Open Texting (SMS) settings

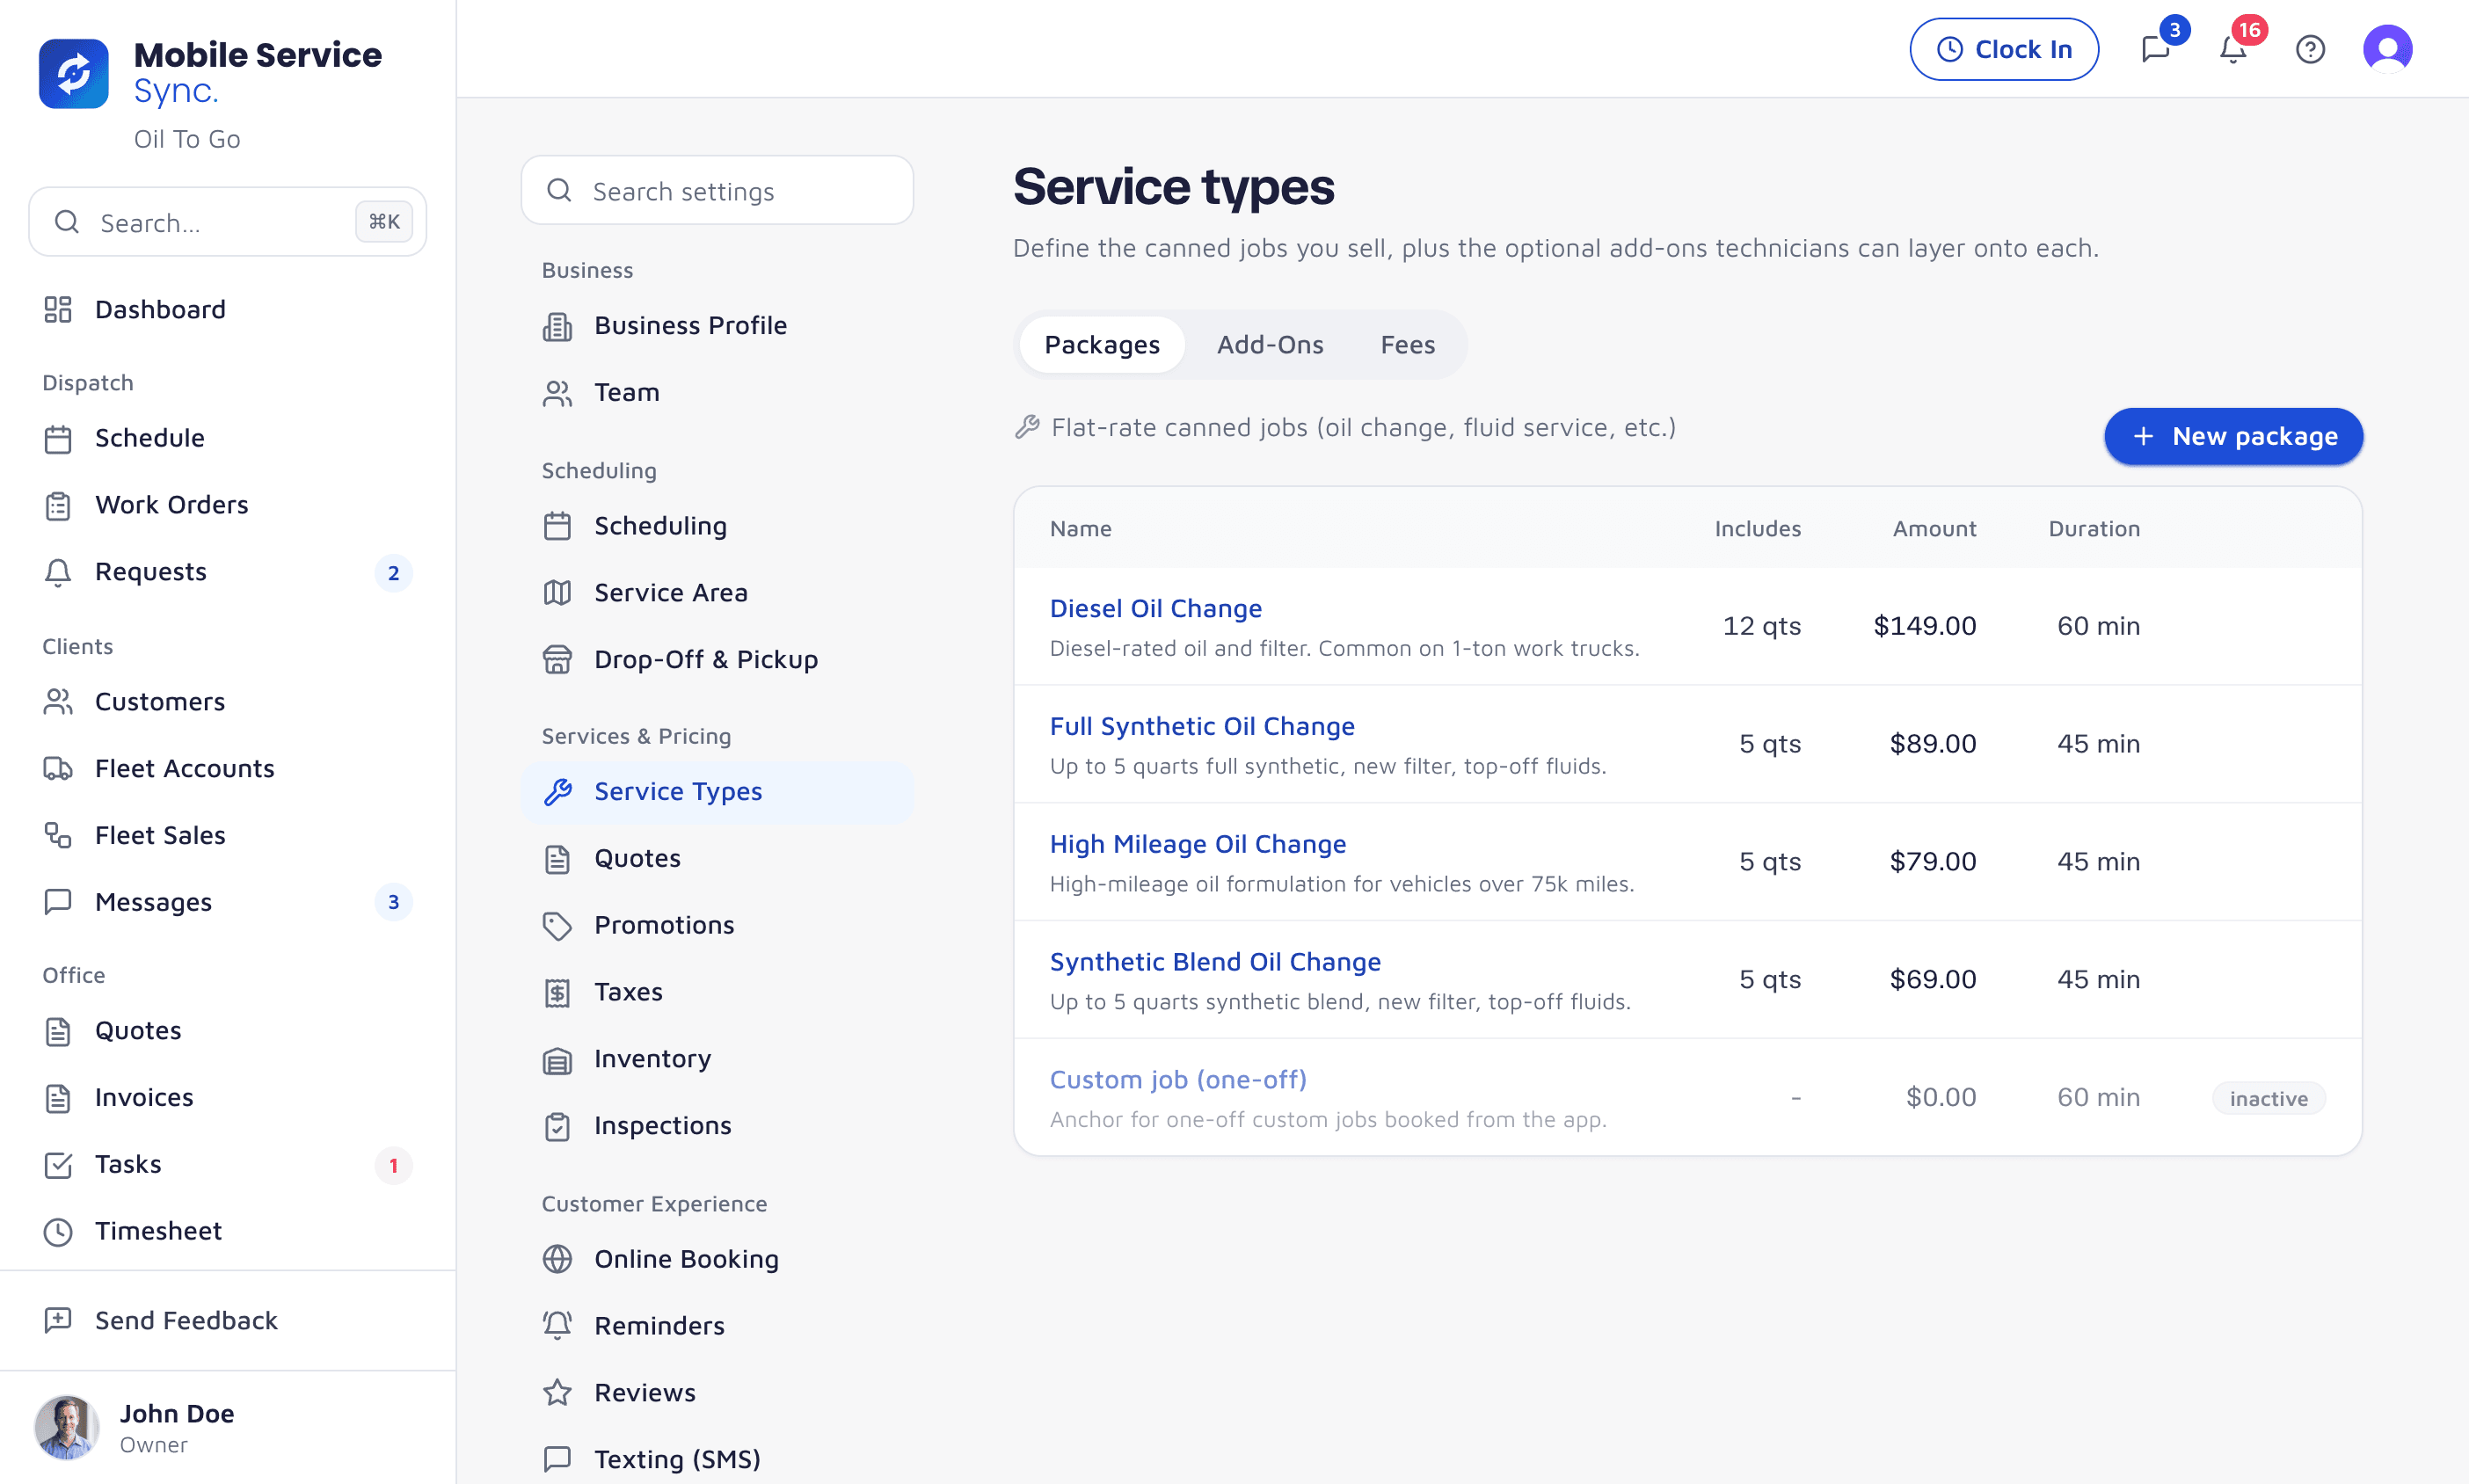click(717, 1459)
